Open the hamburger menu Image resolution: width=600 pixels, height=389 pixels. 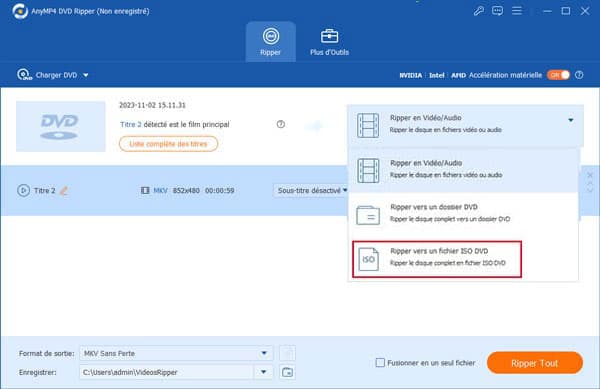coord(517,11)
